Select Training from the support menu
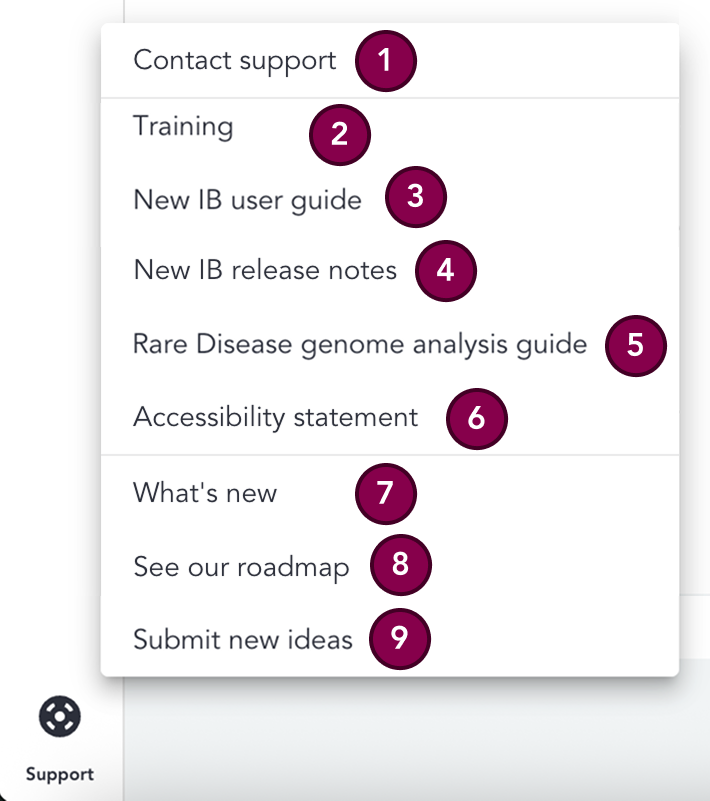The image size is (710, 801). coord(183,126)
